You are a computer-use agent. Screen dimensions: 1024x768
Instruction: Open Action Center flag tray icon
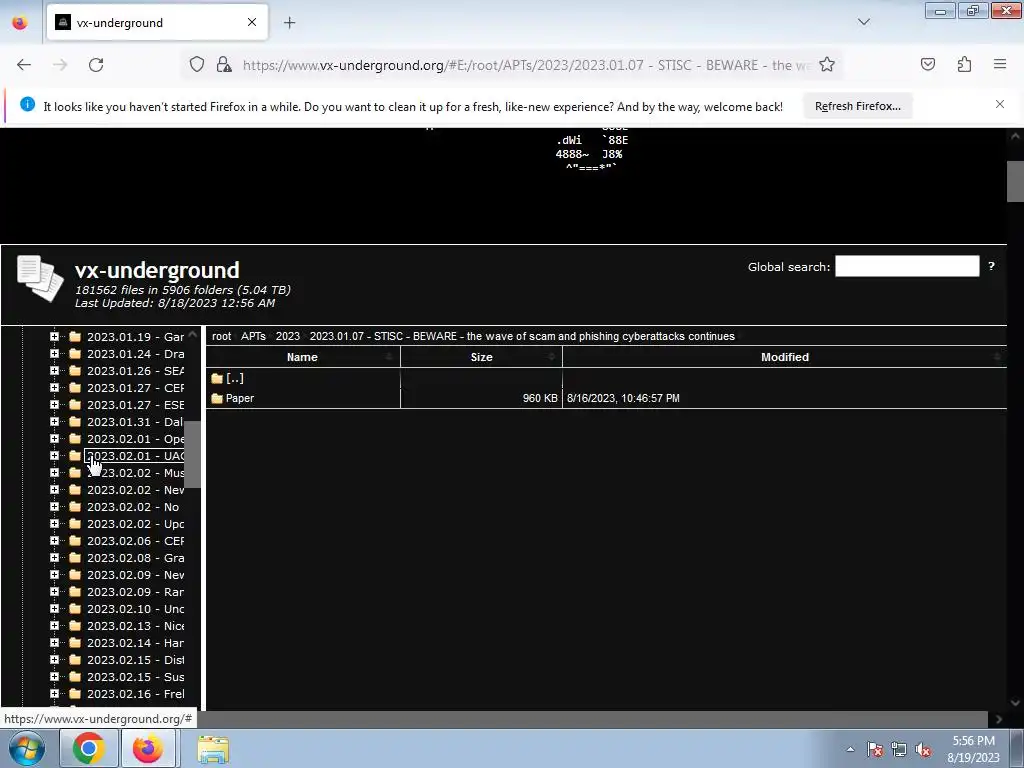coord(874,749)
